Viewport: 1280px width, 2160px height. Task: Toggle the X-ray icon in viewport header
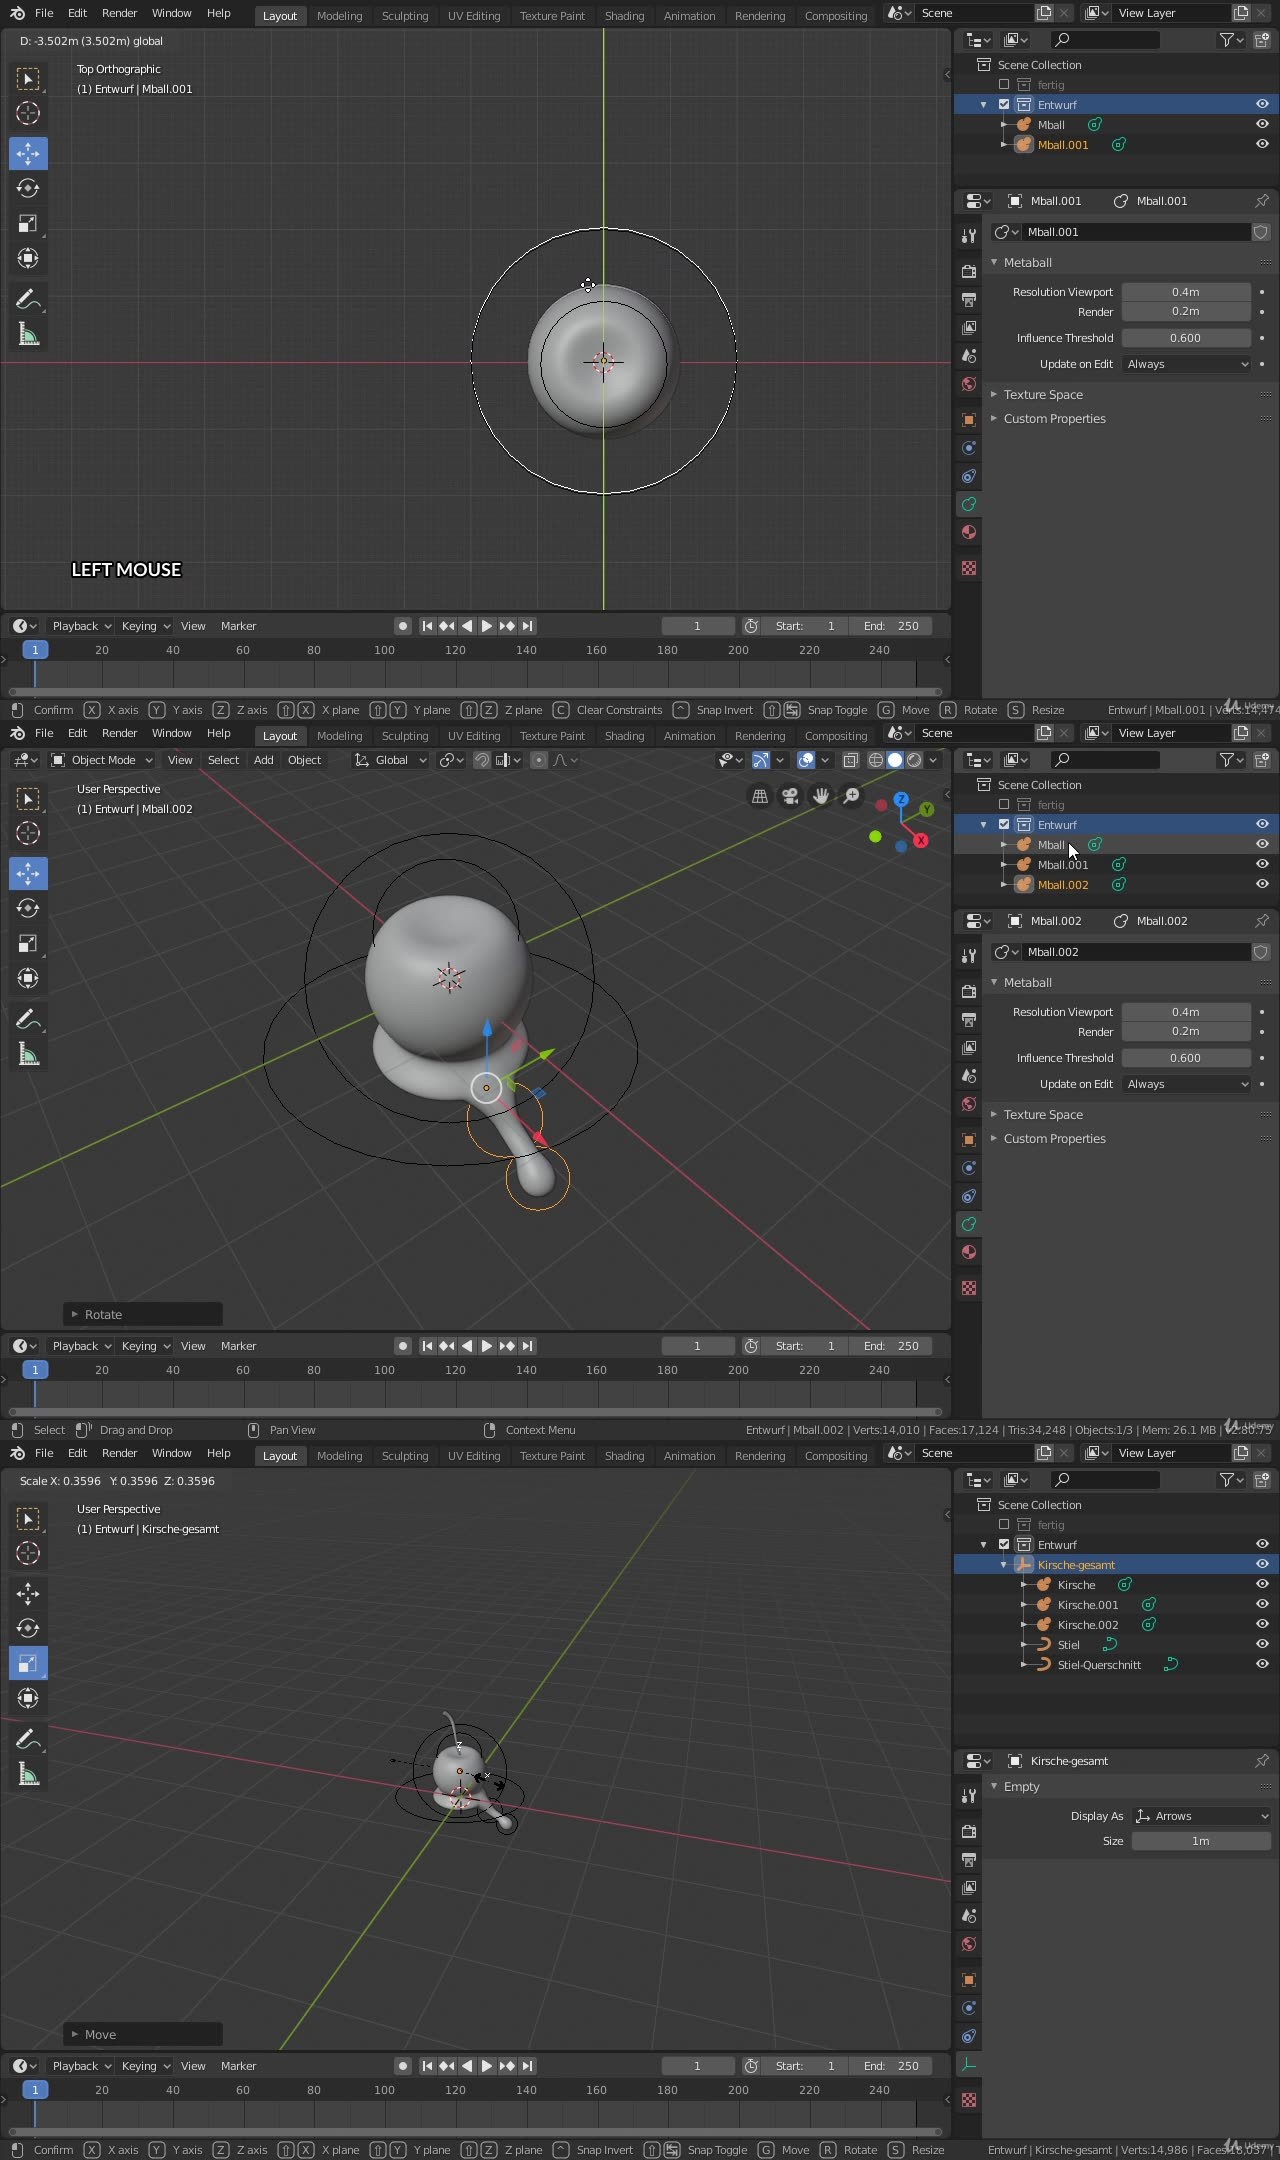(851, 760)
